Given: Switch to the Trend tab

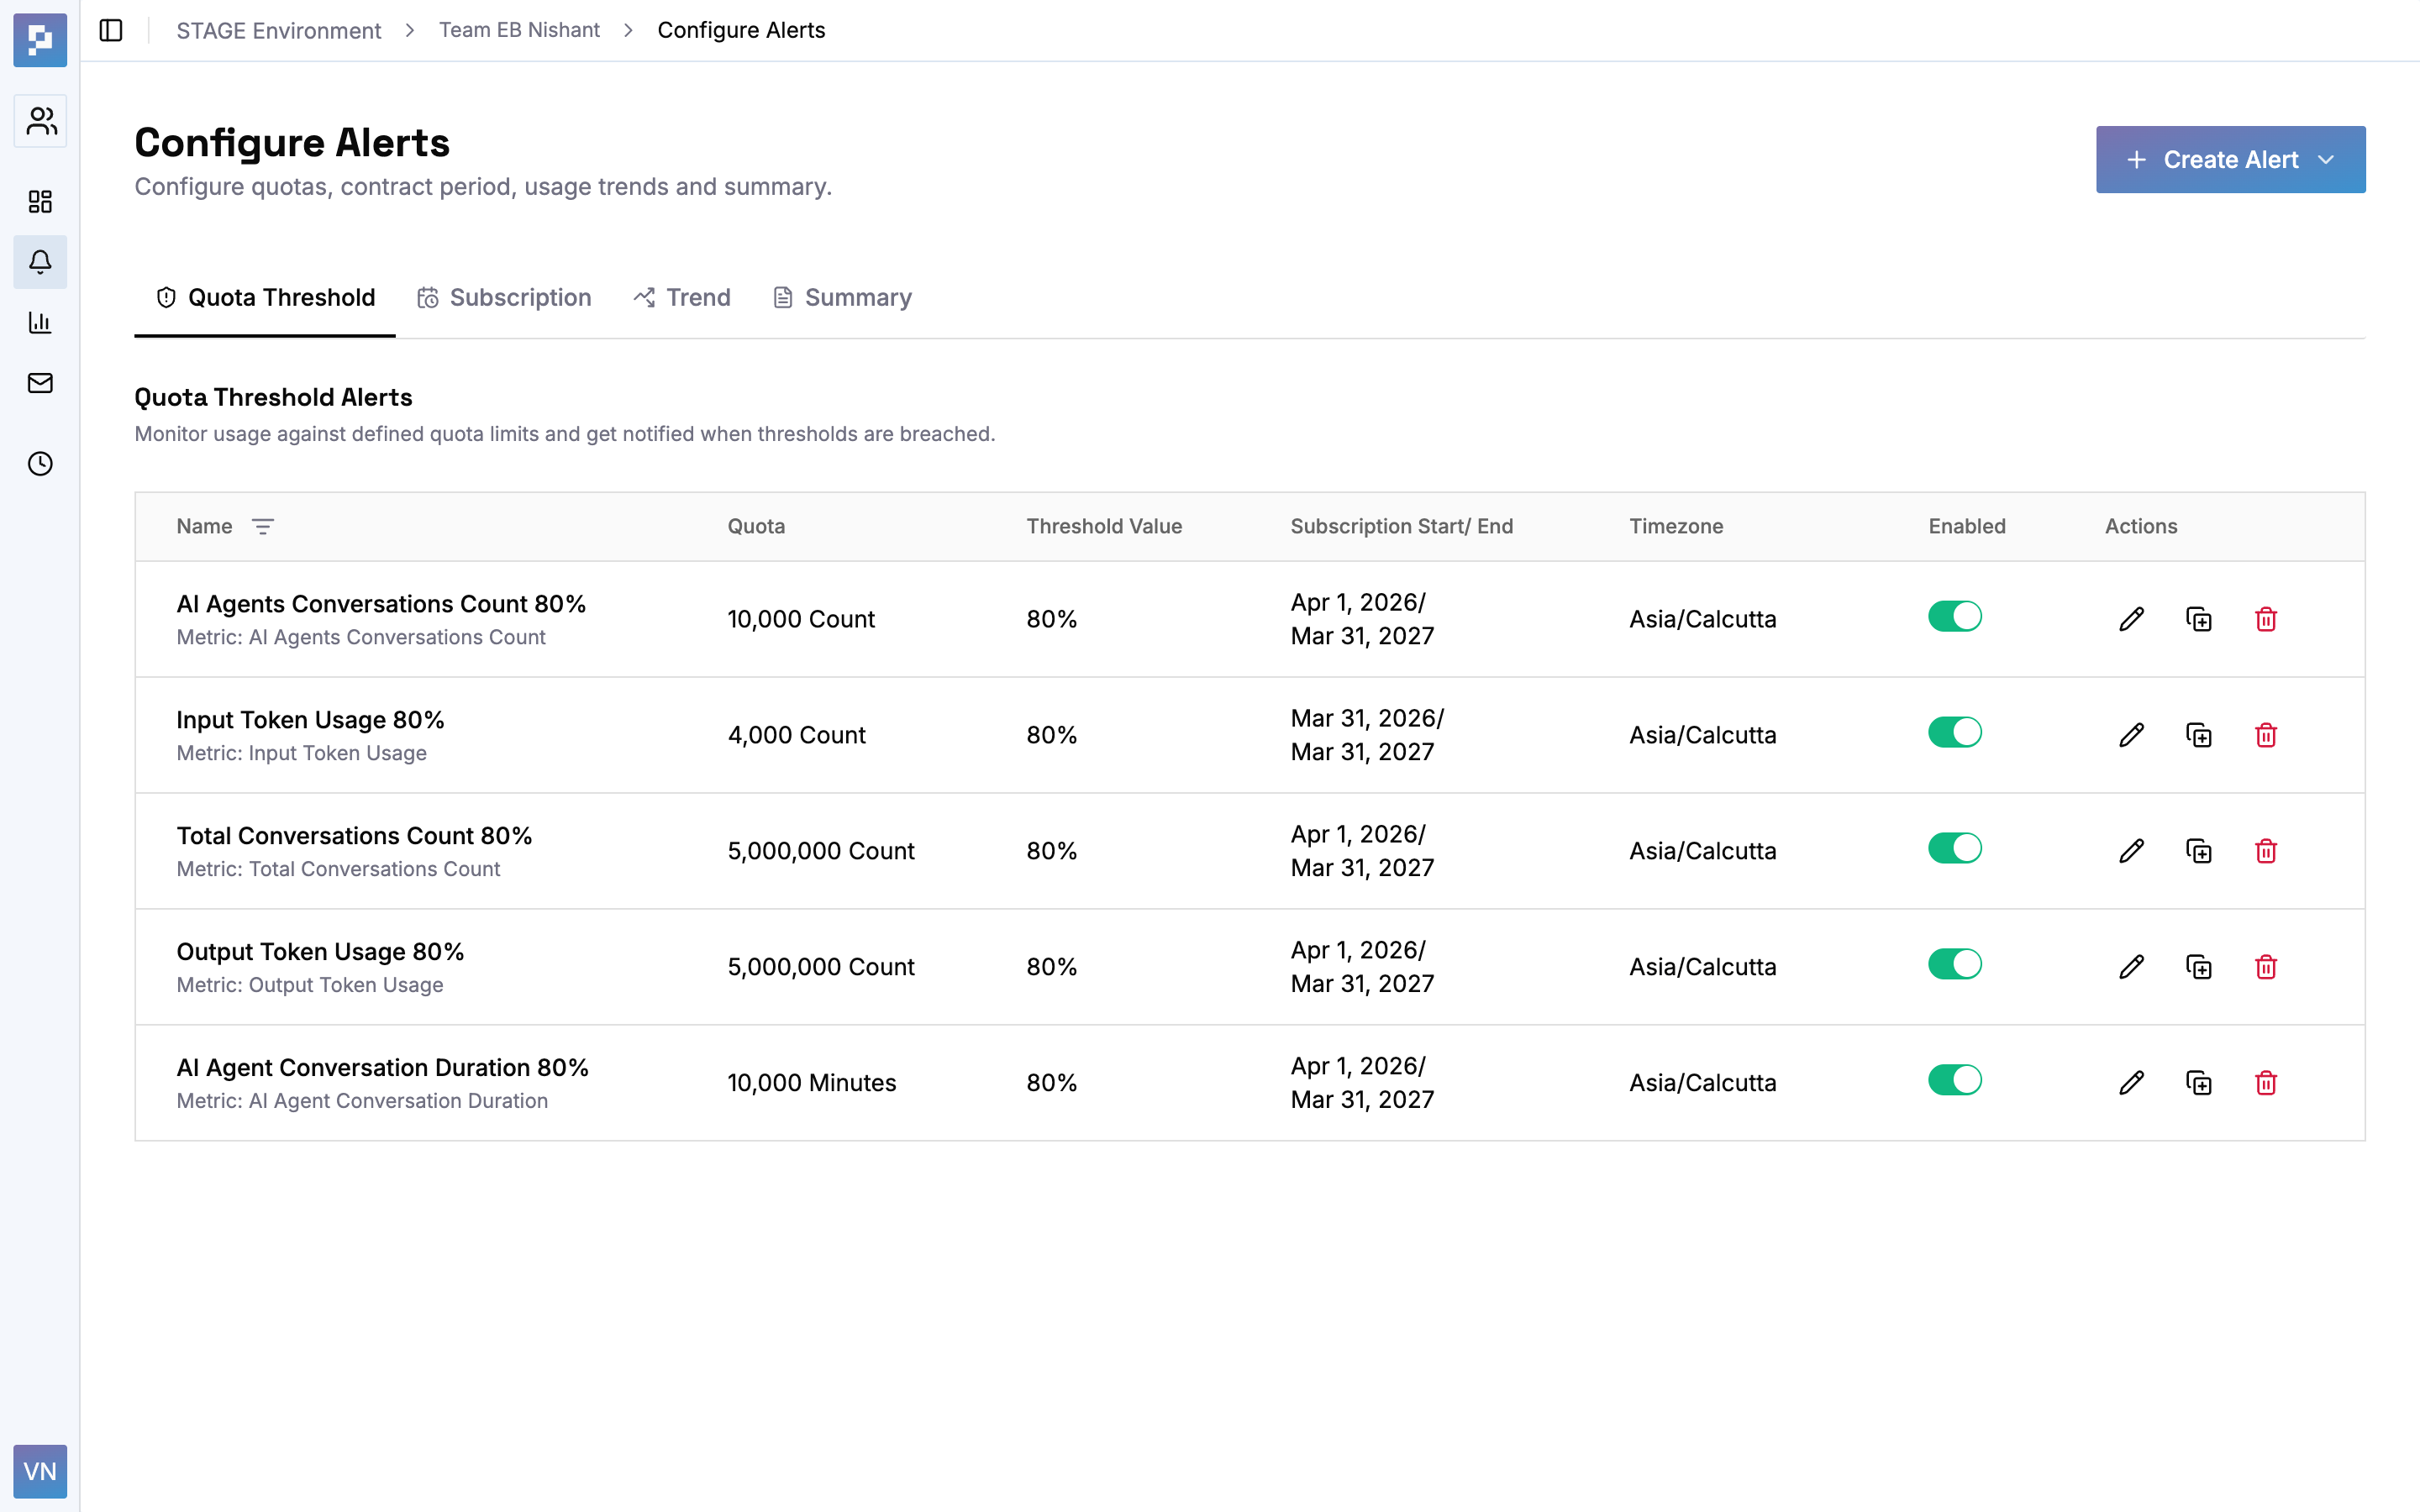Looking at the screenshot, I should point(682,297).
